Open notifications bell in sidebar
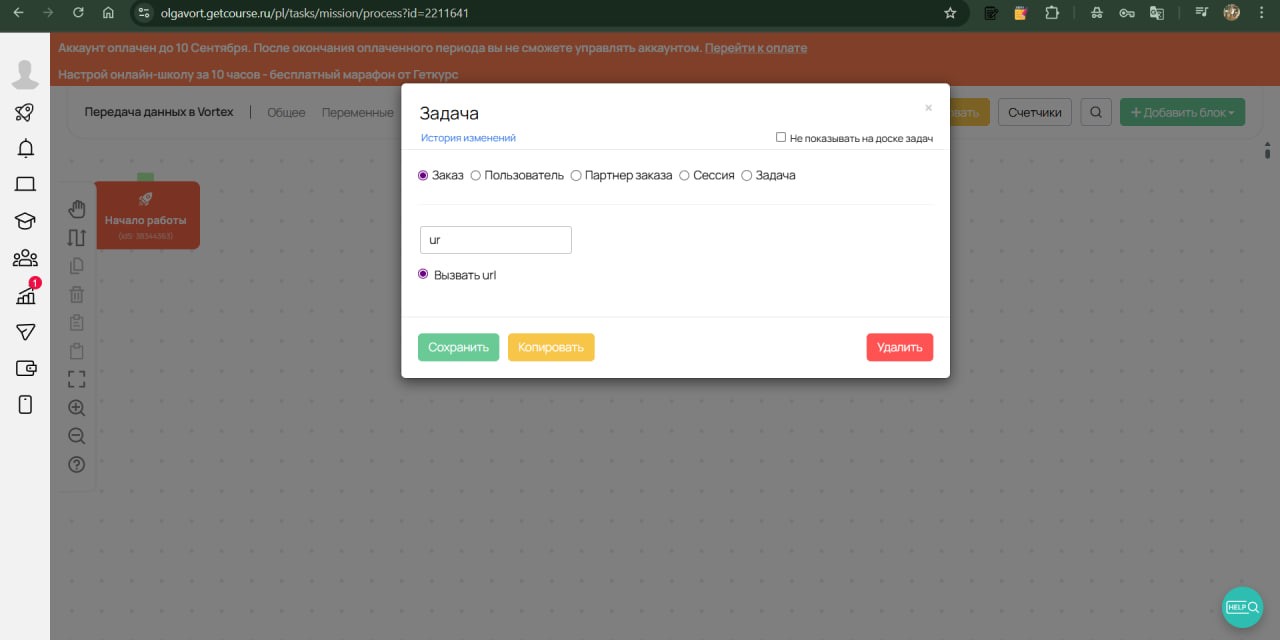The height and width of the screenshot is (640, 1280). 25,149
